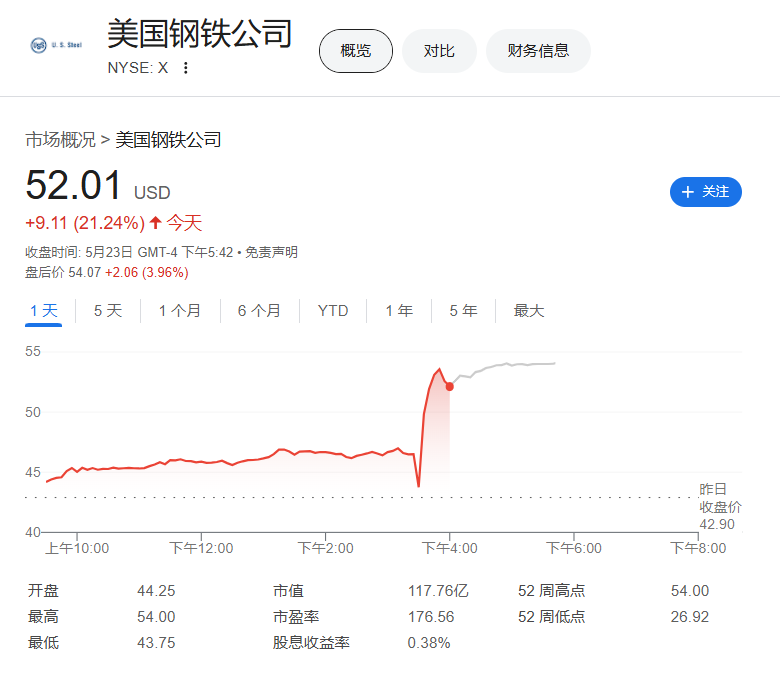Image resolution: width=780 pixels, height=673 pixels.
Task: Click the NYSE: X ticker text
Action: coord(138,68)
